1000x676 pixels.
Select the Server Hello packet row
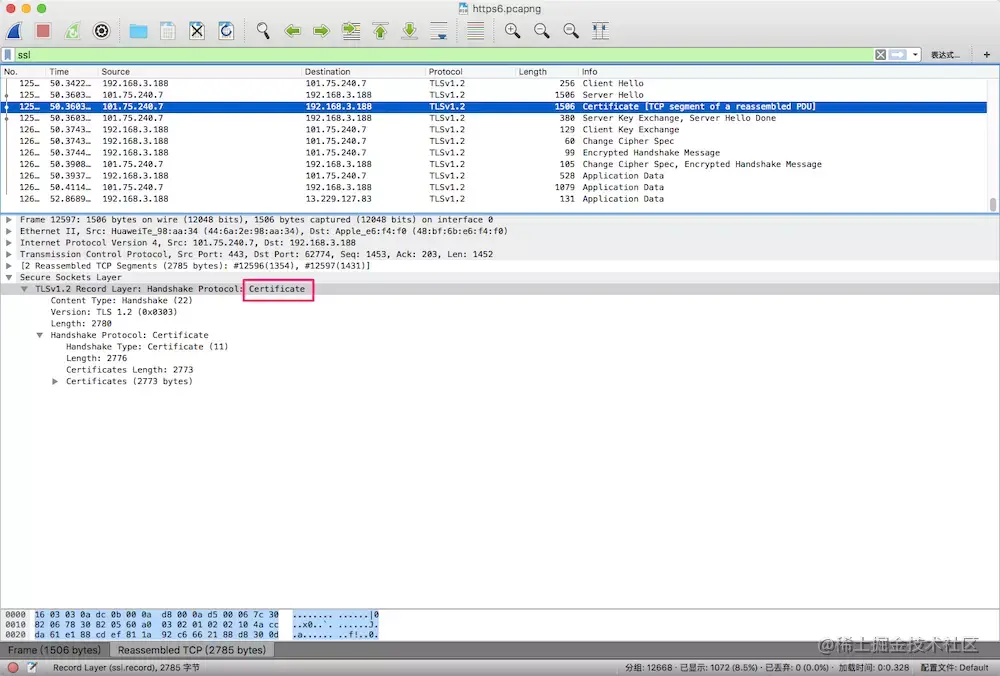[494, 95]
